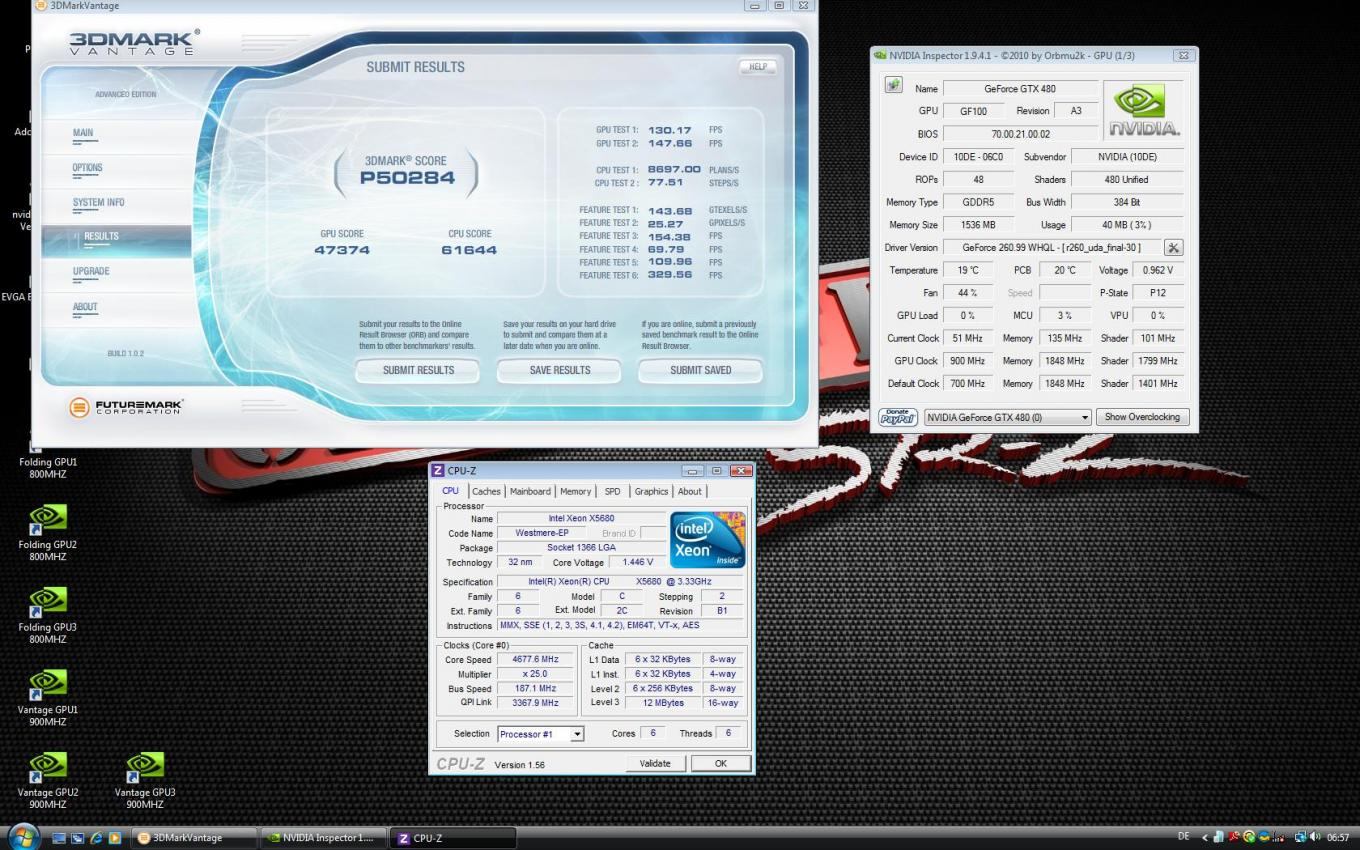This screenshot has width=1360, height=850.
Task: Switch to CPU-Z taskbar button
Action: pos(452,838)
